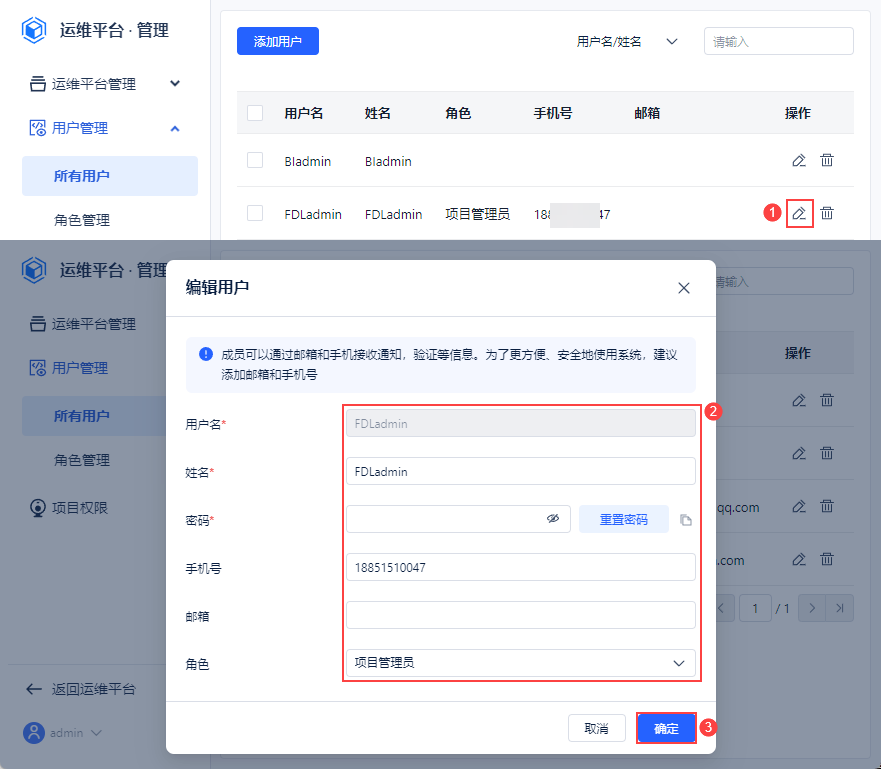Click the 手机号 column header
Image resolution: width=881 pixels, height=769 pixels.
553,113
